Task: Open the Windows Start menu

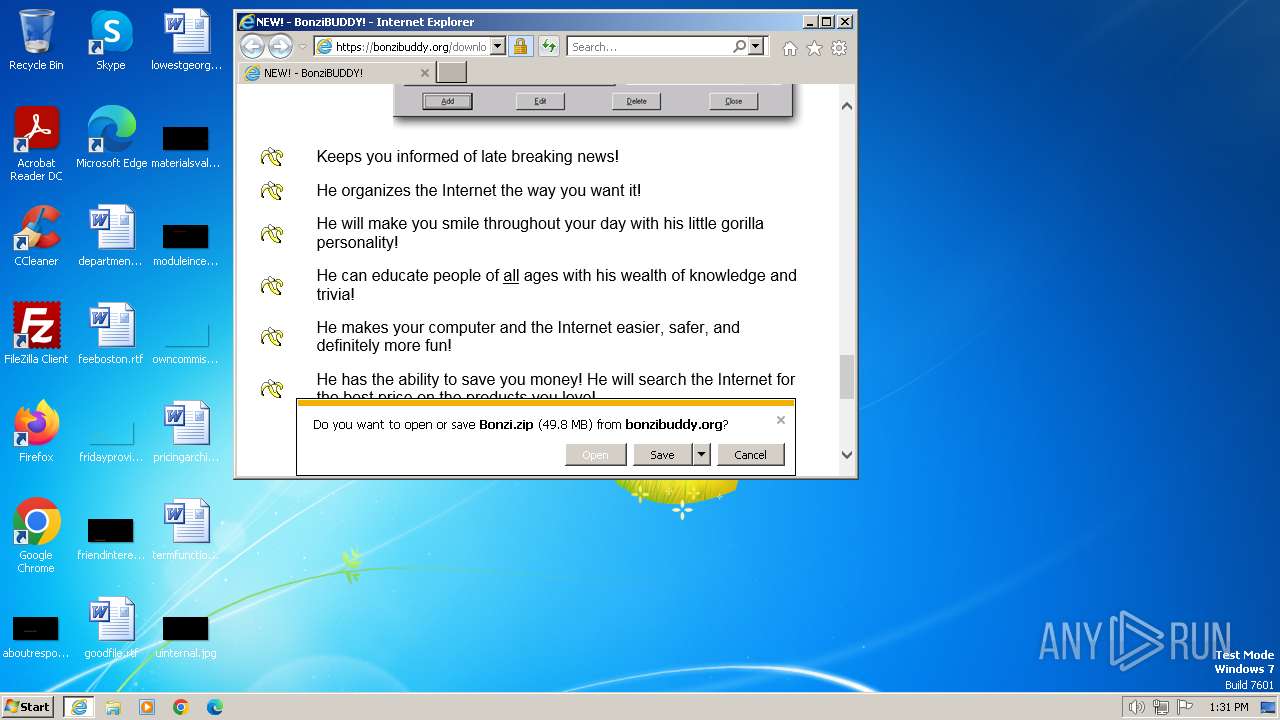Action: point(28,707)
